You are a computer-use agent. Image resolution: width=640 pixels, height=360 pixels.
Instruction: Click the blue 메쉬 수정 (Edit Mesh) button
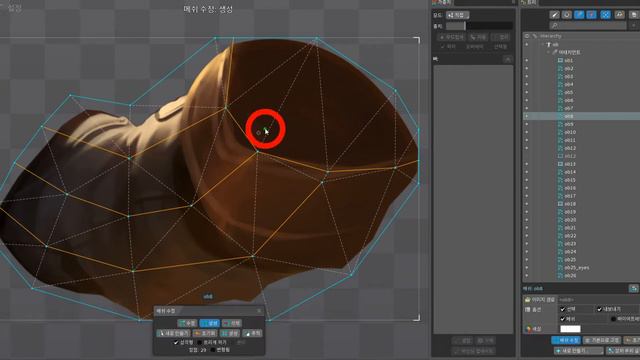click(x=566, y=340)
